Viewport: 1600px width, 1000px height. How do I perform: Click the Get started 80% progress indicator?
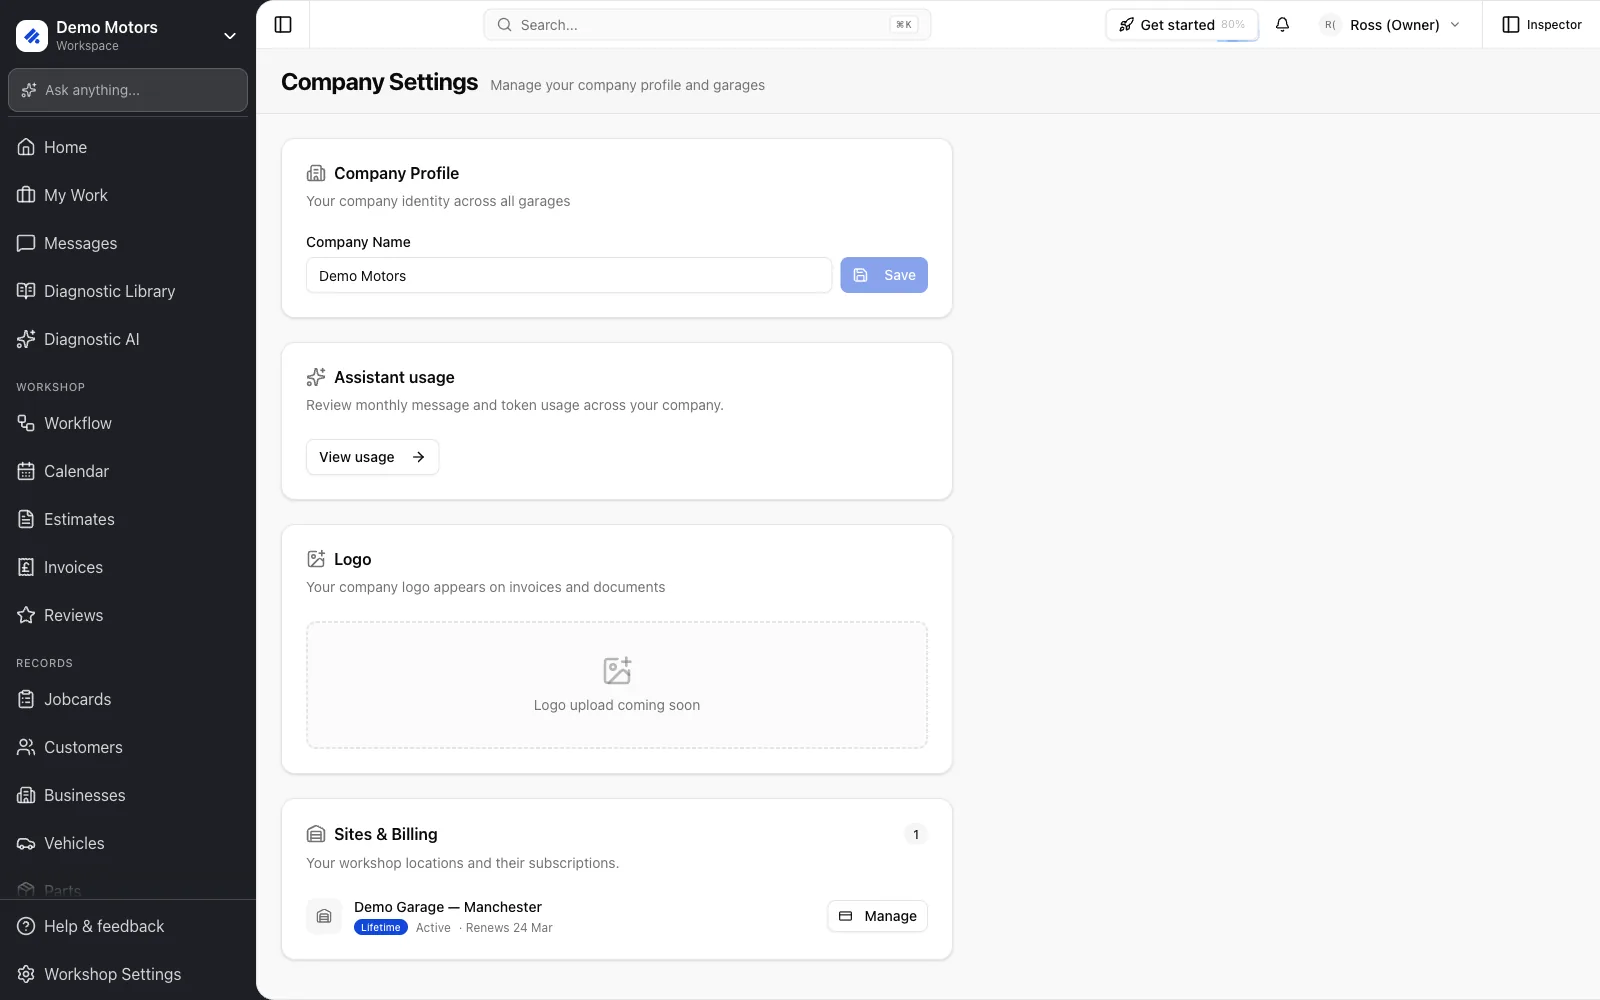point(1233,25)
